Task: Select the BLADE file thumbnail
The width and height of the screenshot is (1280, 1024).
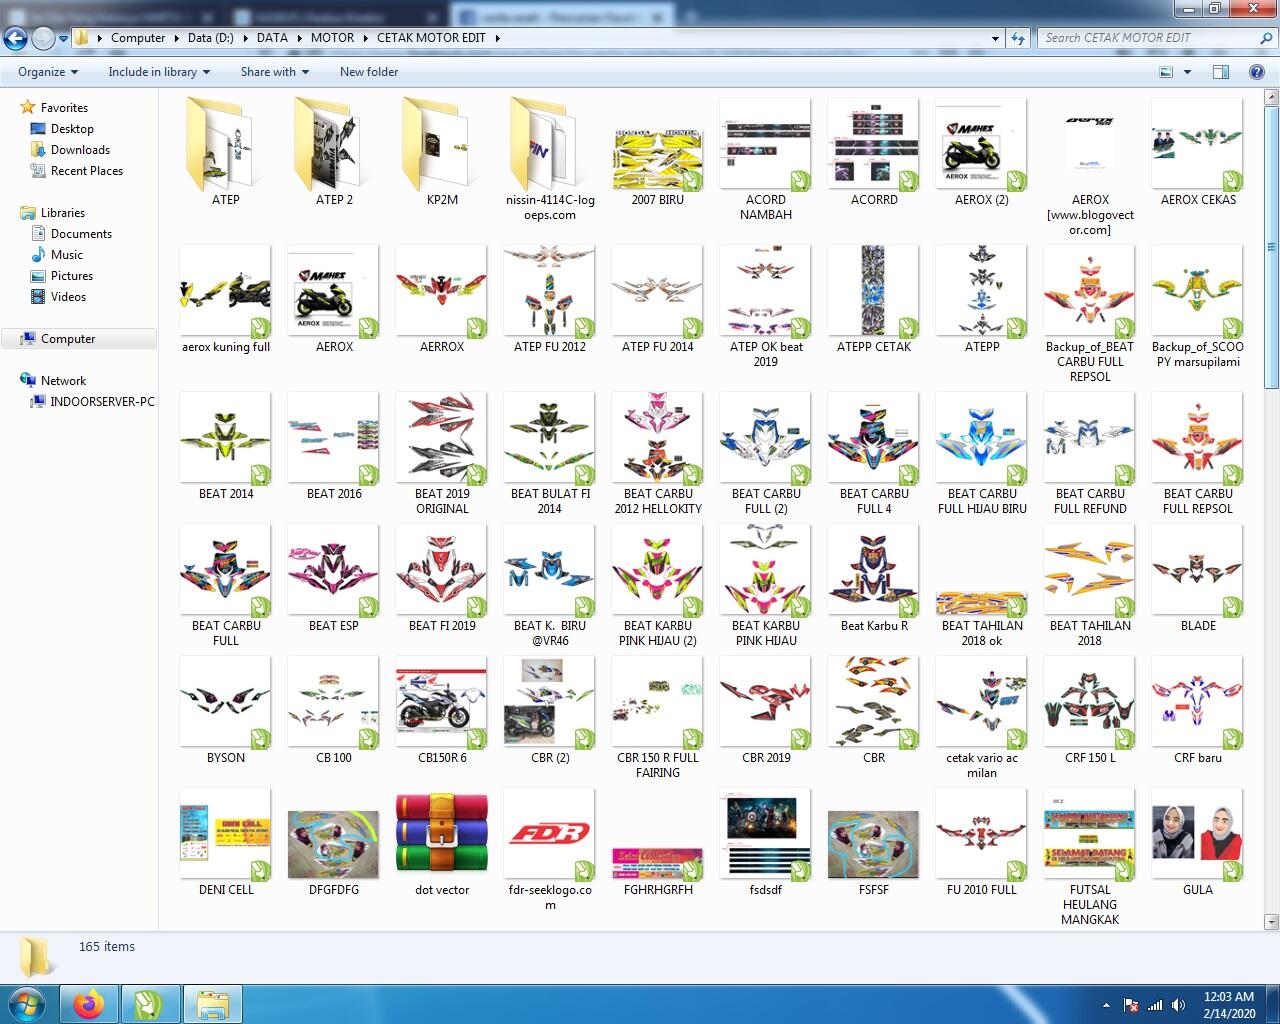Action: [1198, 570]
